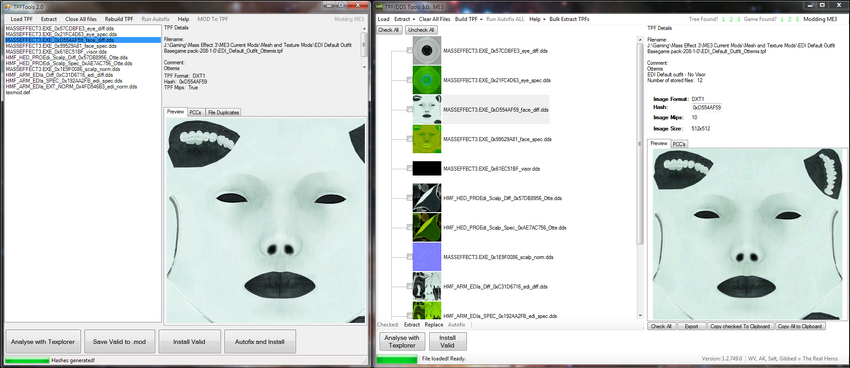Select face_spec.dds in TPFTools 2.0 list
Image resolution: width=850 pixels, height=368 pixels.
pyautogui.click(x=60, y=46)
